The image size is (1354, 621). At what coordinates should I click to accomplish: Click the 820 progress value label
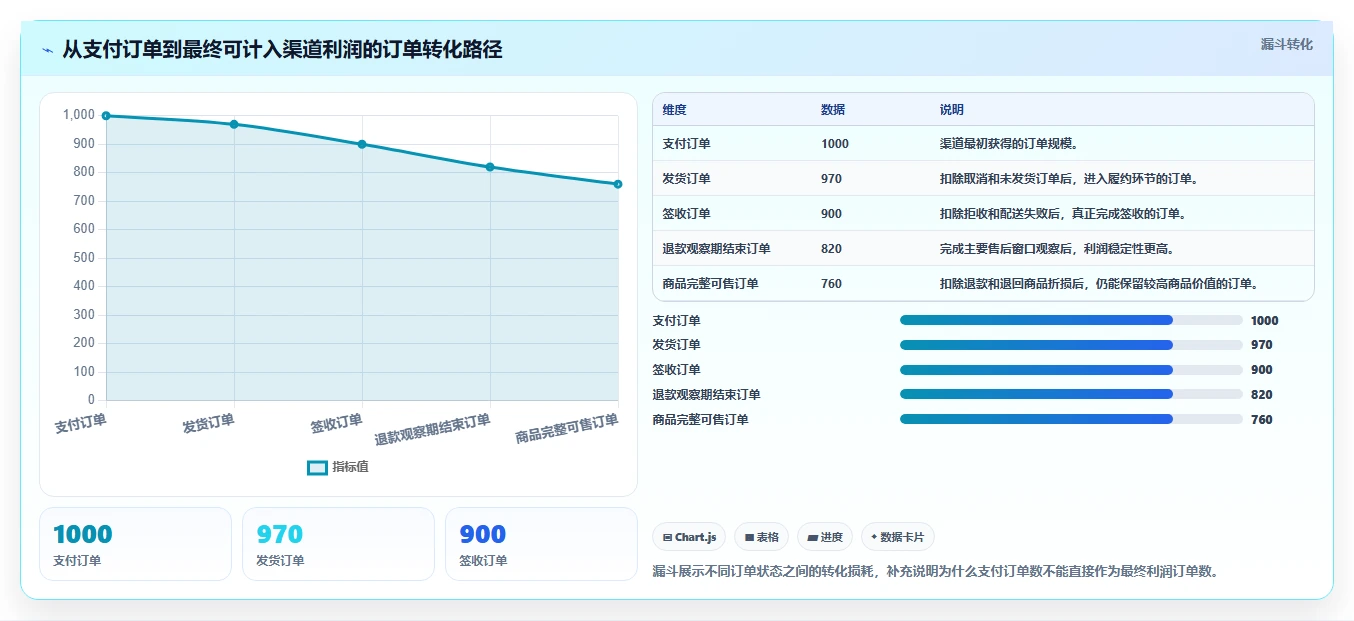point(1262,395)
